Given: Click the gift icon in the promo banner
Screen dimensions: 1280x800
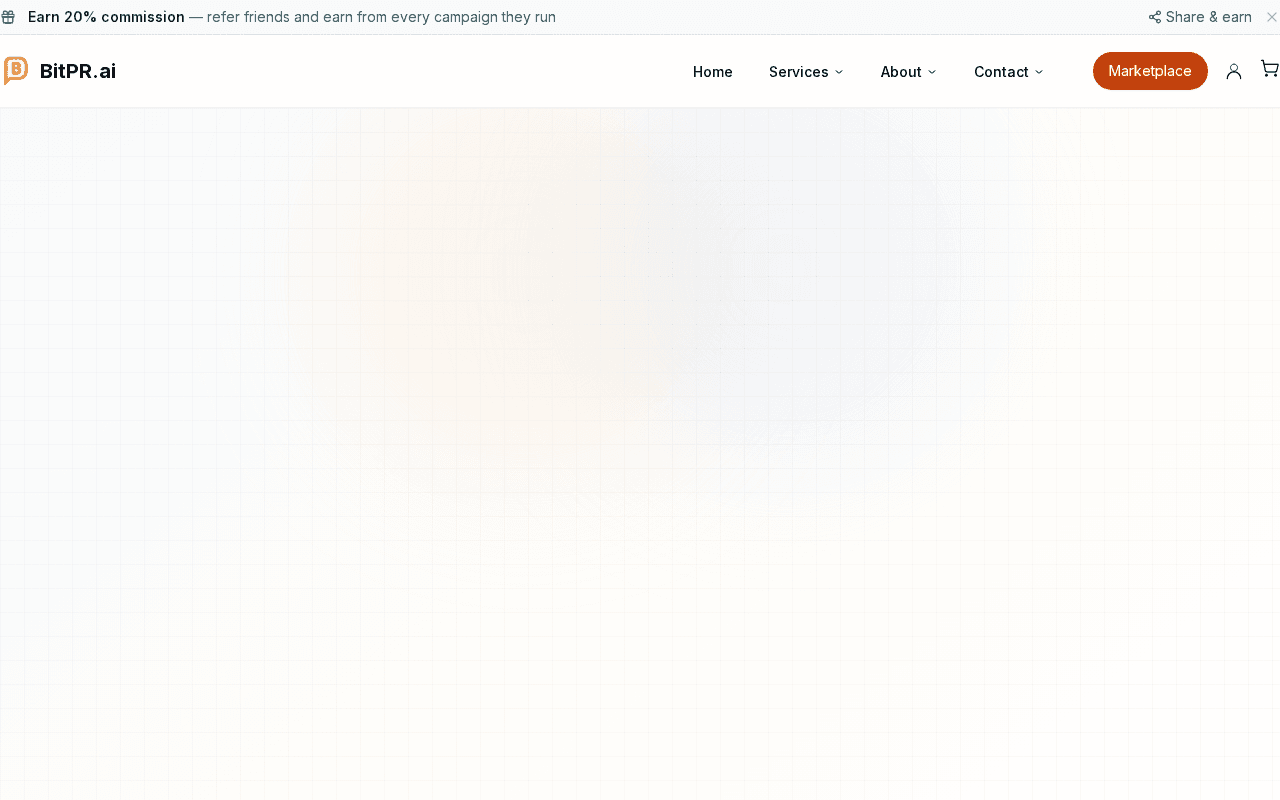Looking at the screenshot, I should coord(8,17).
